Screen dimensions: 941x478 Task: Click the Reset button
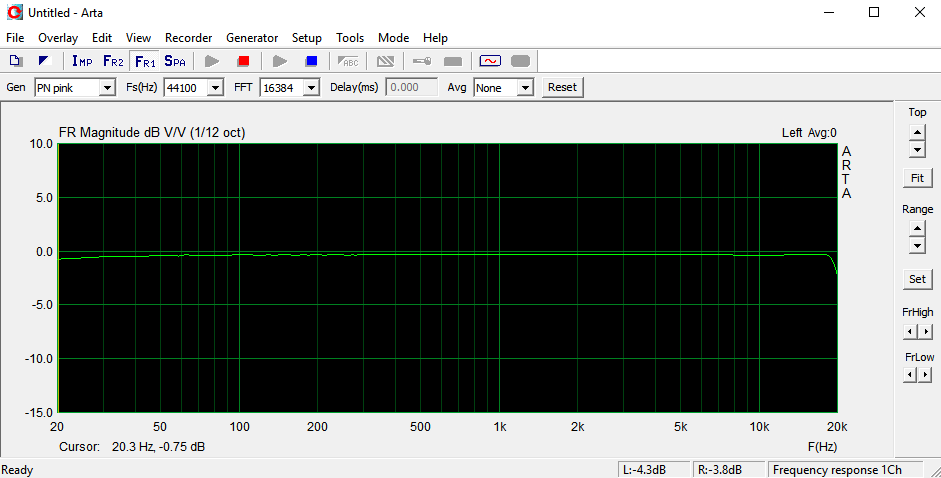[562, 87]
